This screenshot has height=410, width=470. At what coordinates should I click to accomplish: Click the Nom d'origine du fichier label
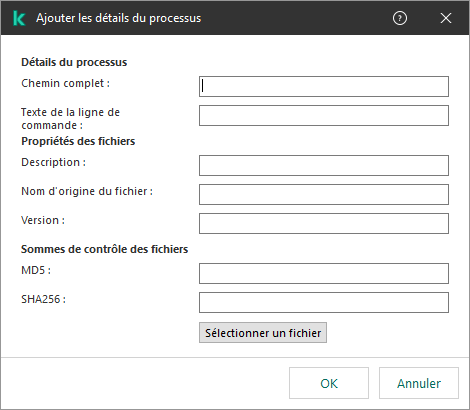pos(87,191)
